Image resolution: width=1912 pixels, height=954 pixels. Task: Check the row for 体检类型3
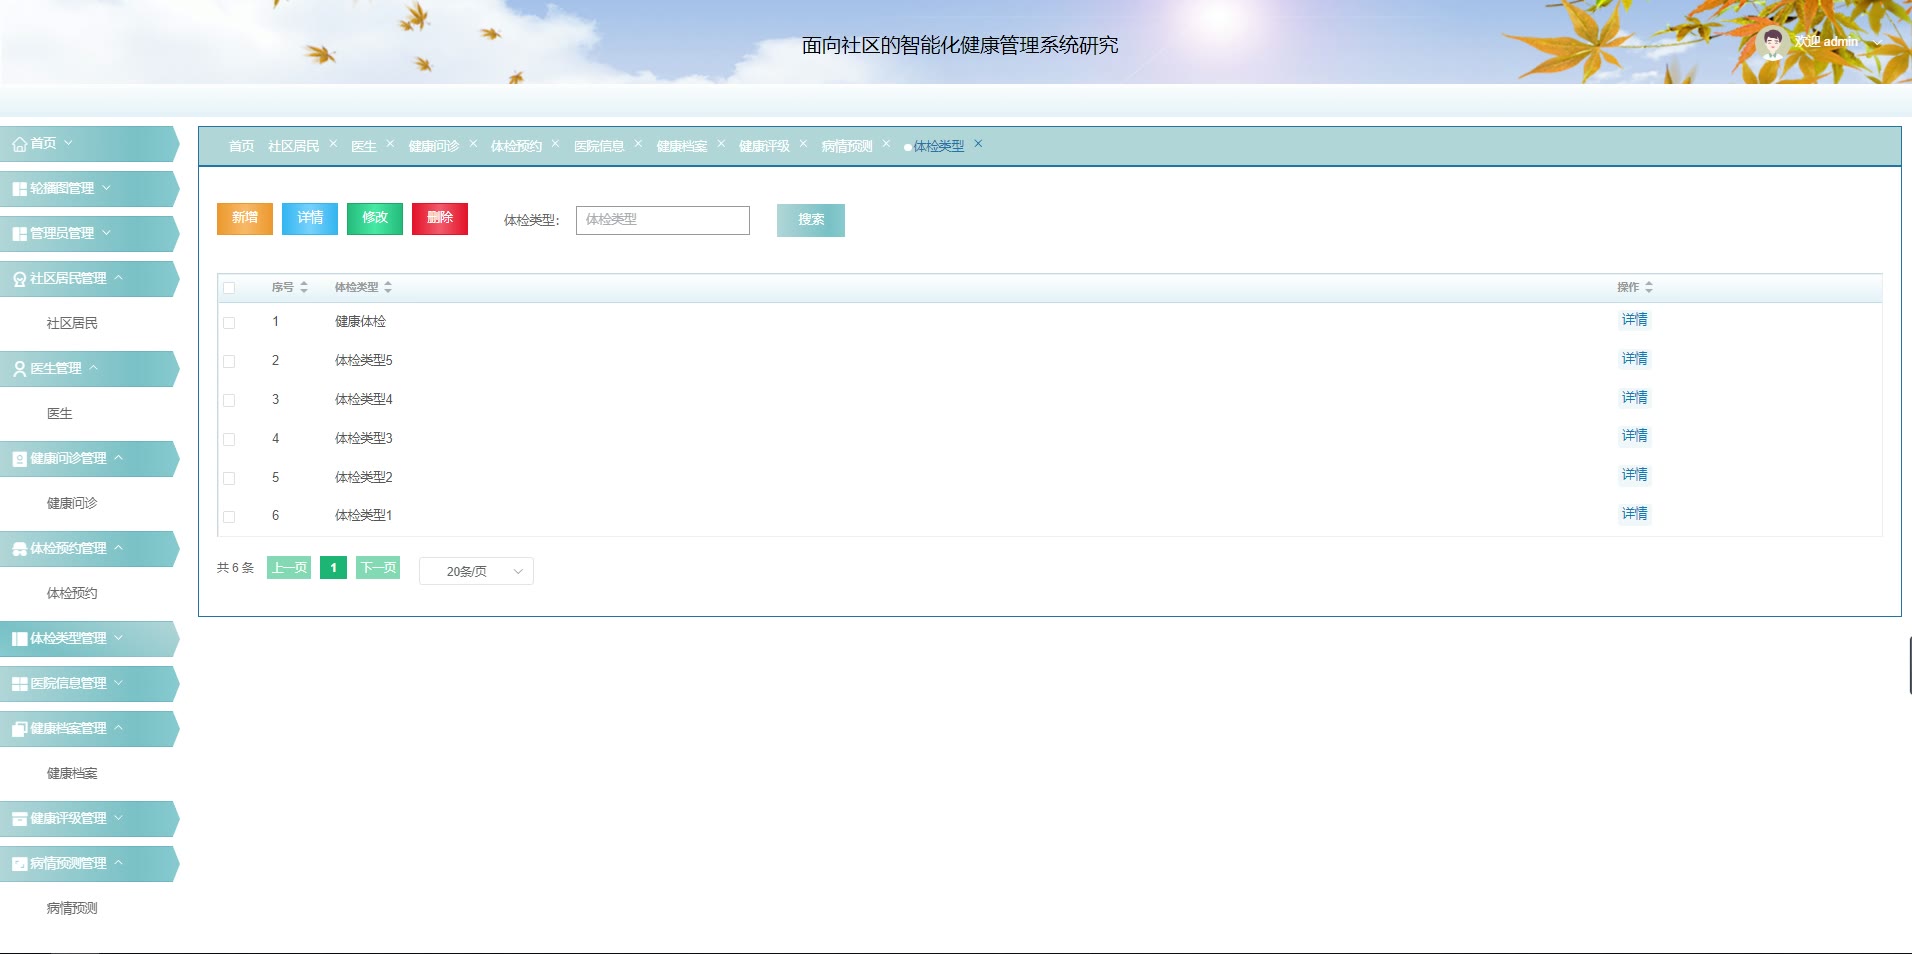point(229,440)
